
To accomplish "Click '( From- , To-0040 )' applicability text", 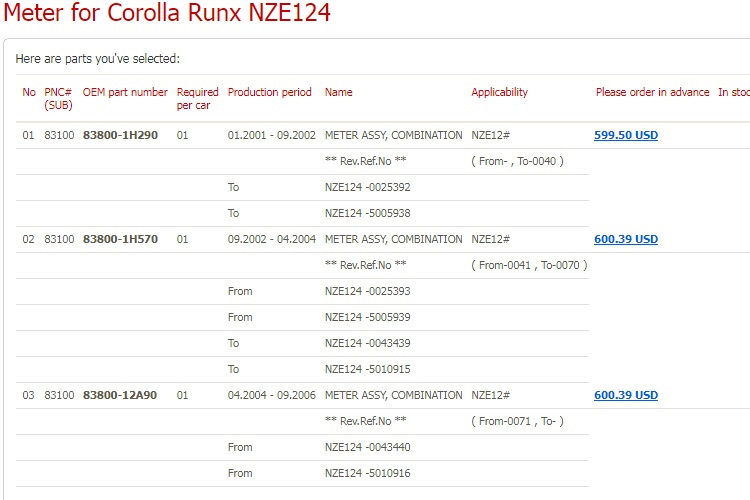I will pyautogui.click(x=518, y=161).
